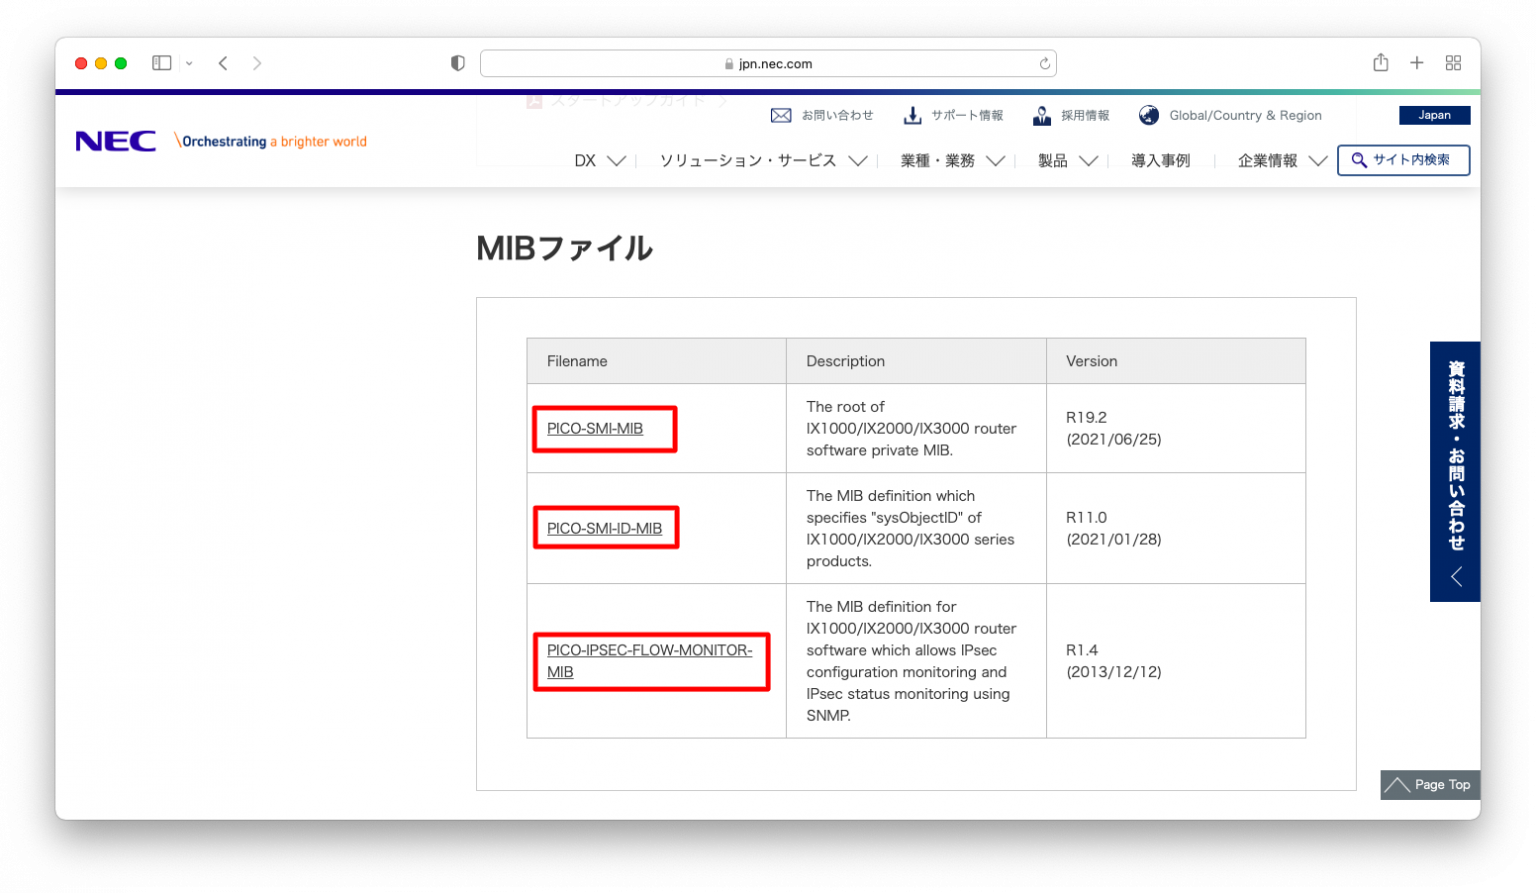Click the privacy shield icon
Screen dimensions: 1536x893
point(457,62)
